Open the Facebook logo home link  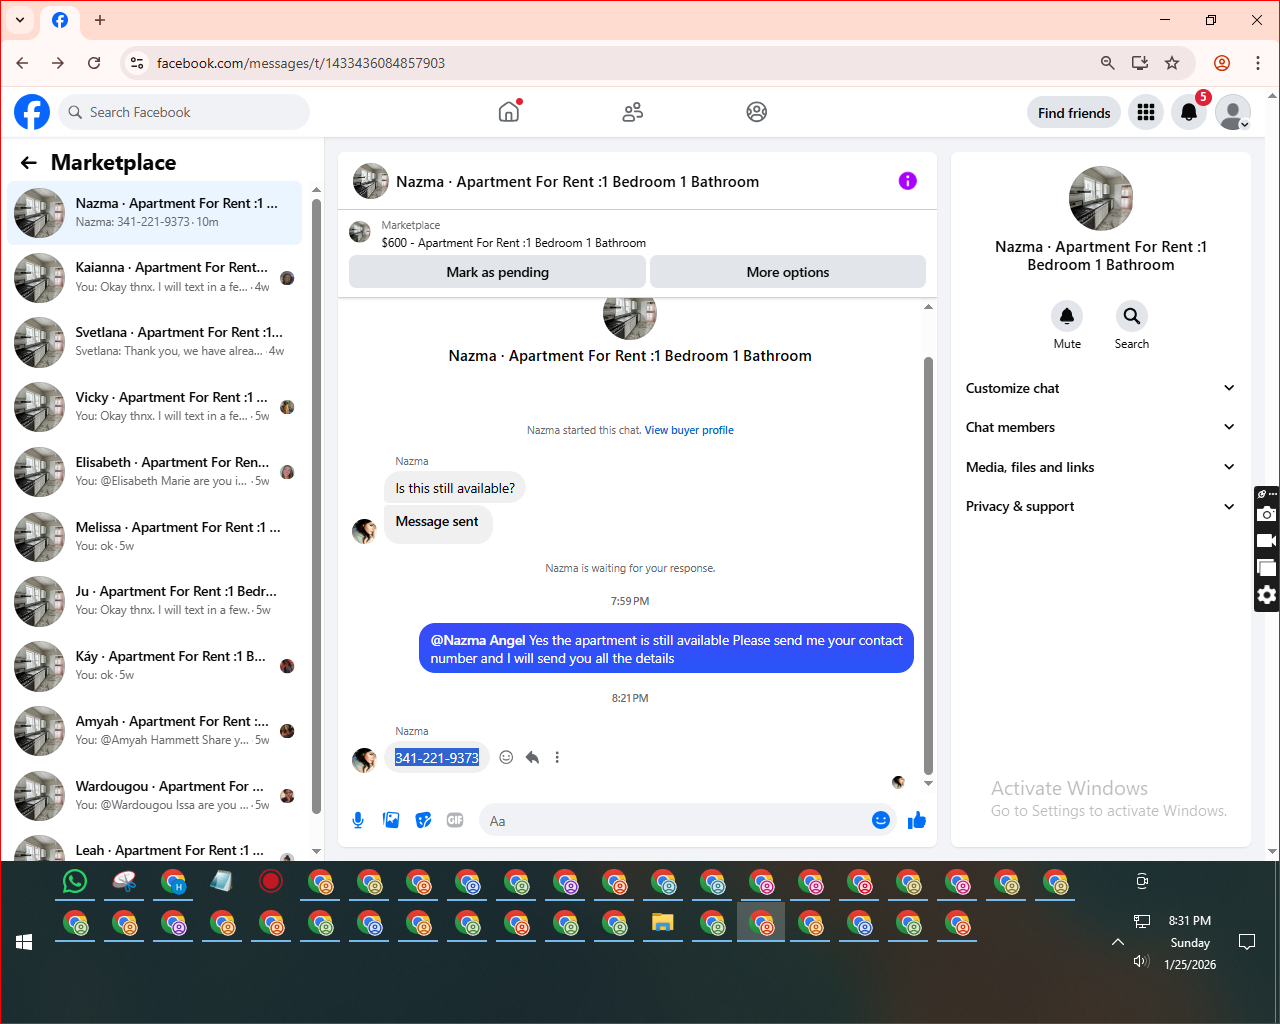[x=32, y=112]
